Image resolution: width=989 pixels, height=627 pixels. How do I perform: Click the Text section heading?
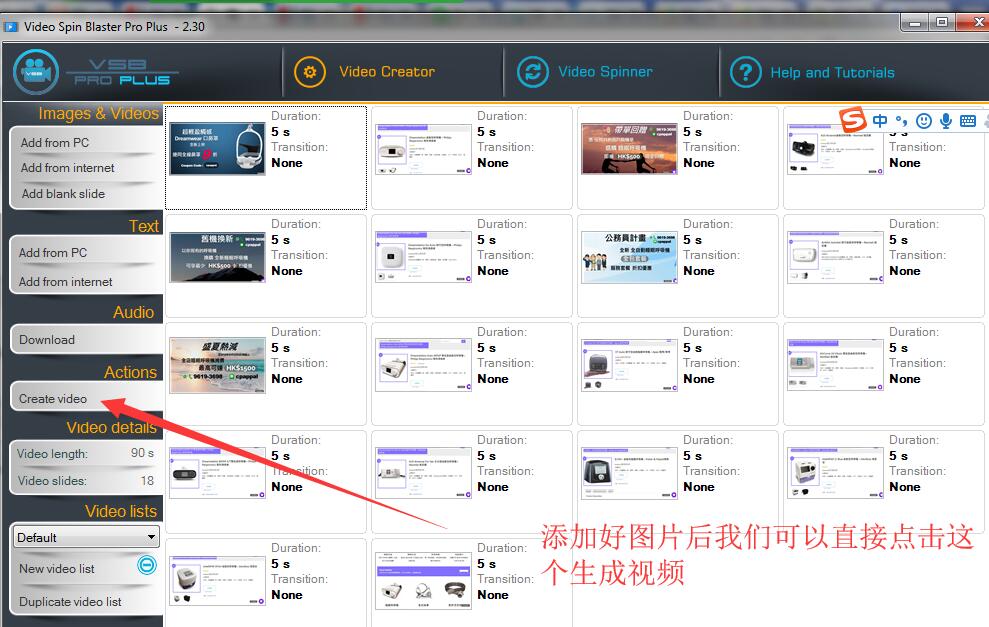pos(144,226)
